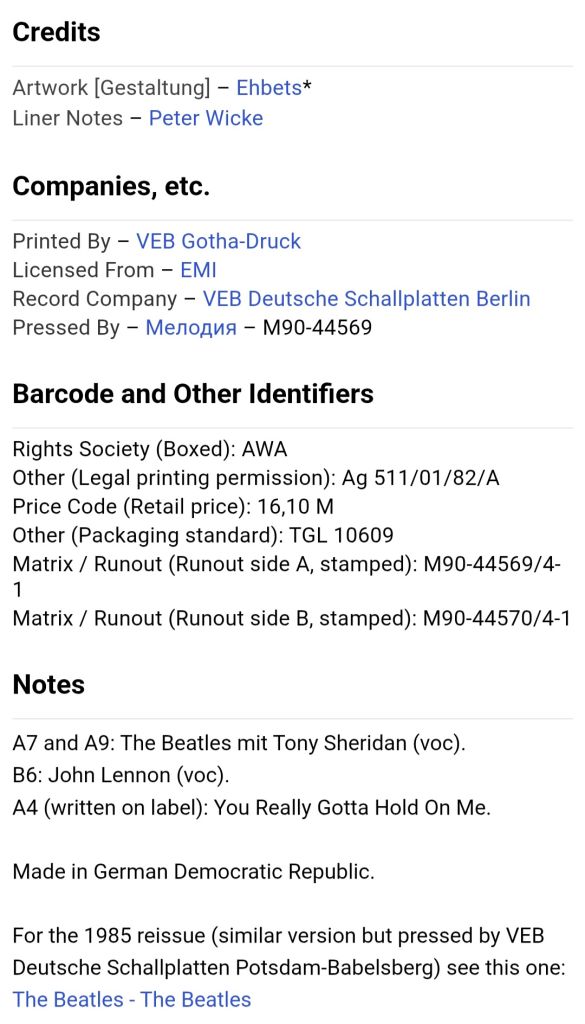Click the Ag 511/01/82/A printing permission text
The height and width of the screenshot is (1024, 585).
coord(420,478)
